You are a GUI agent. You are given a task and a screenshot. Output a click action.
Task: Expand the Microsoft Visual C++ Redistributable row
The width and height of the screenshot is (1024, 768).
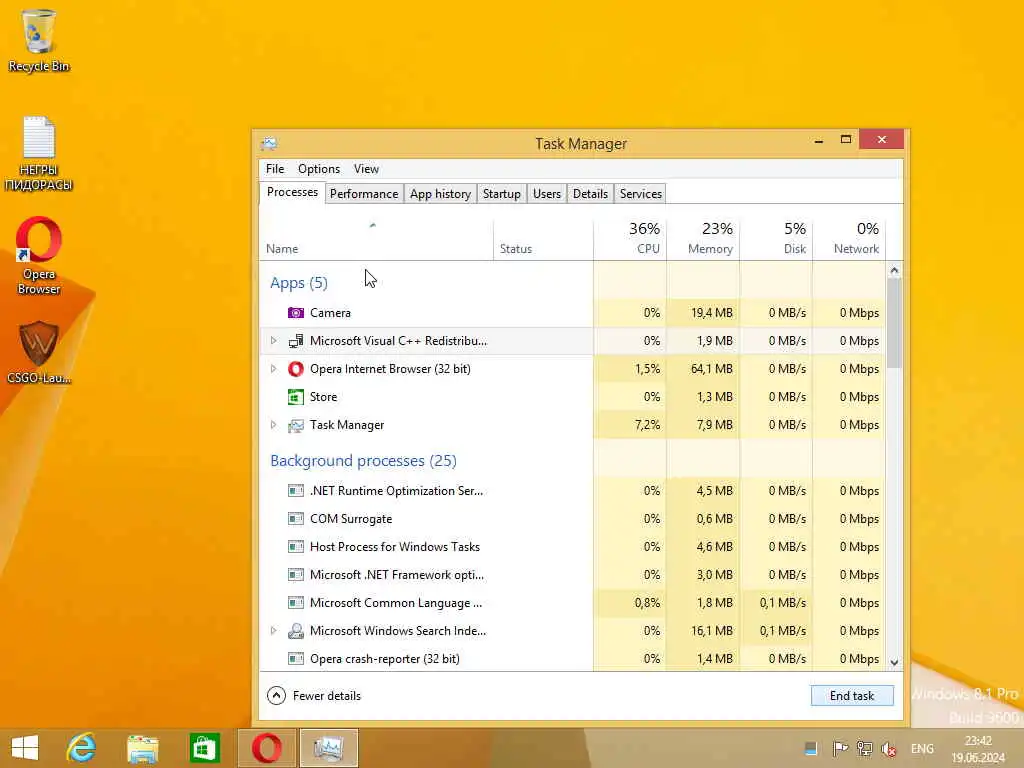pos(274,341)
